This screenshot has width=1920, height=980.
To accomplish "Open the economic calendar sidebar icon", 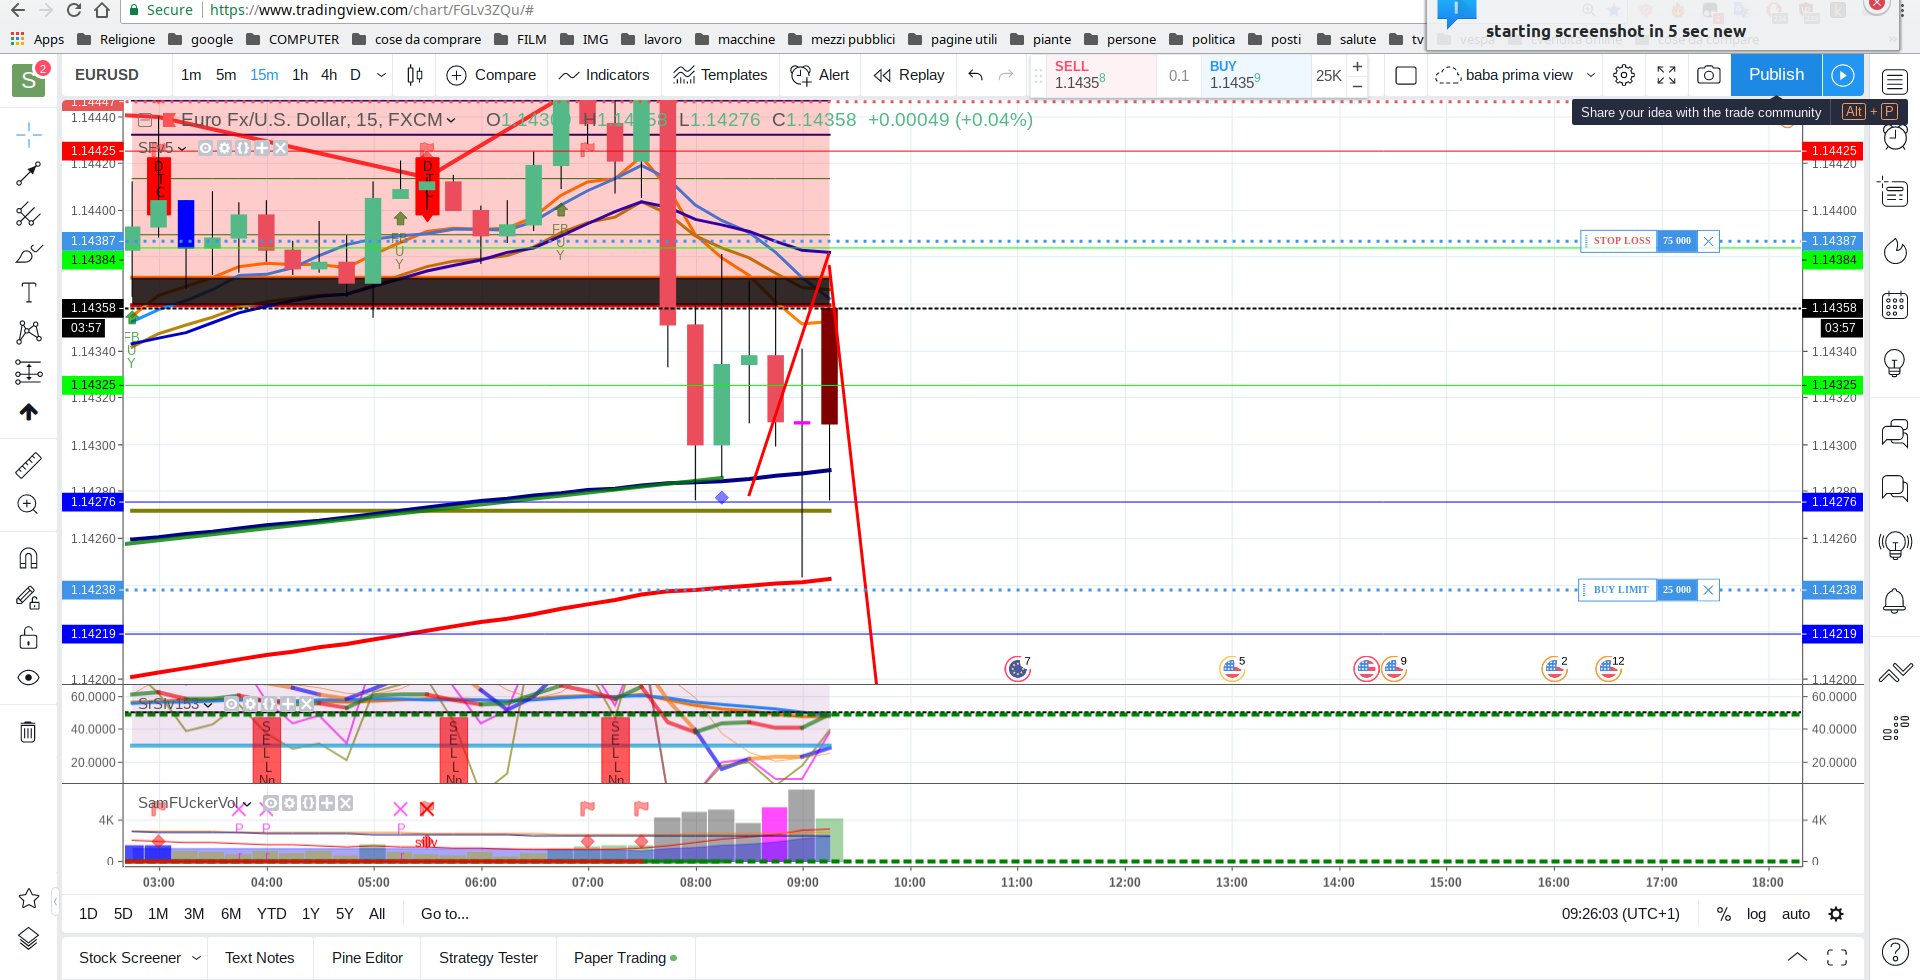I will [x=1895, y=305].
